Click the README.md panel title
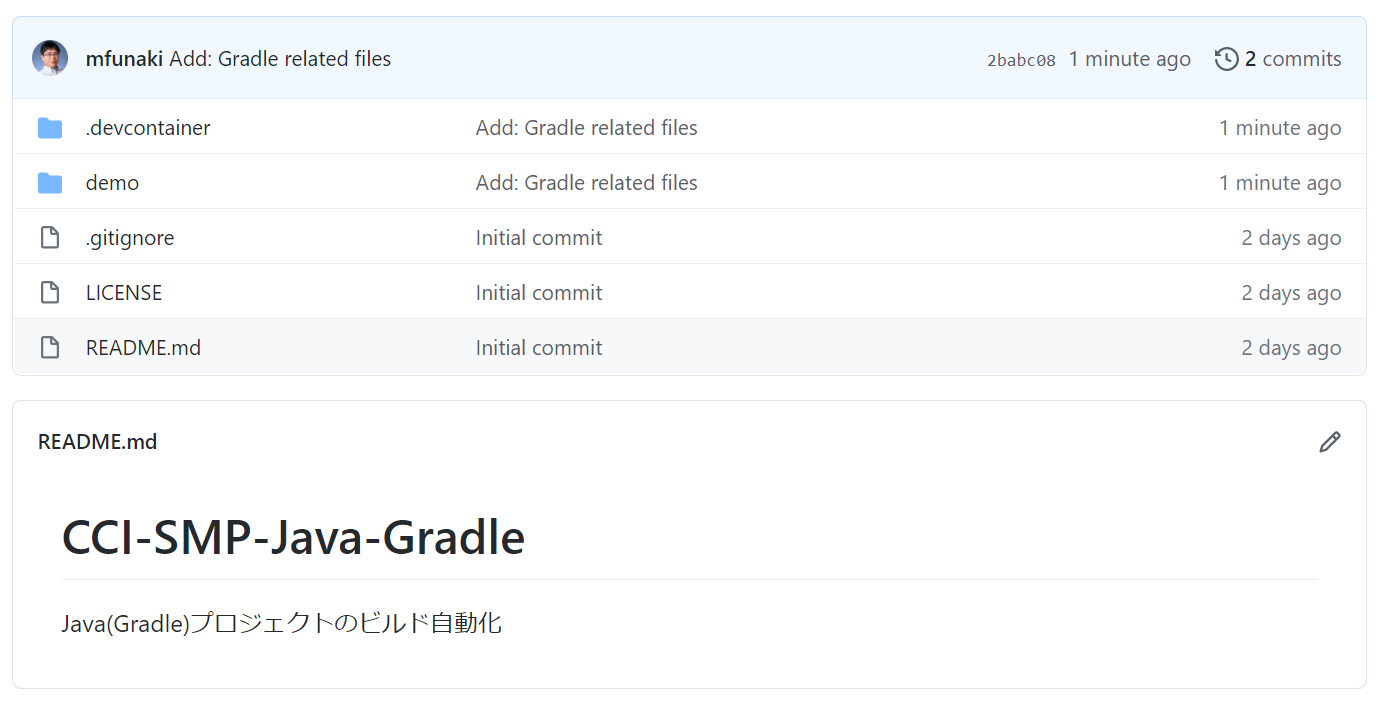 (x=97, y=441)
